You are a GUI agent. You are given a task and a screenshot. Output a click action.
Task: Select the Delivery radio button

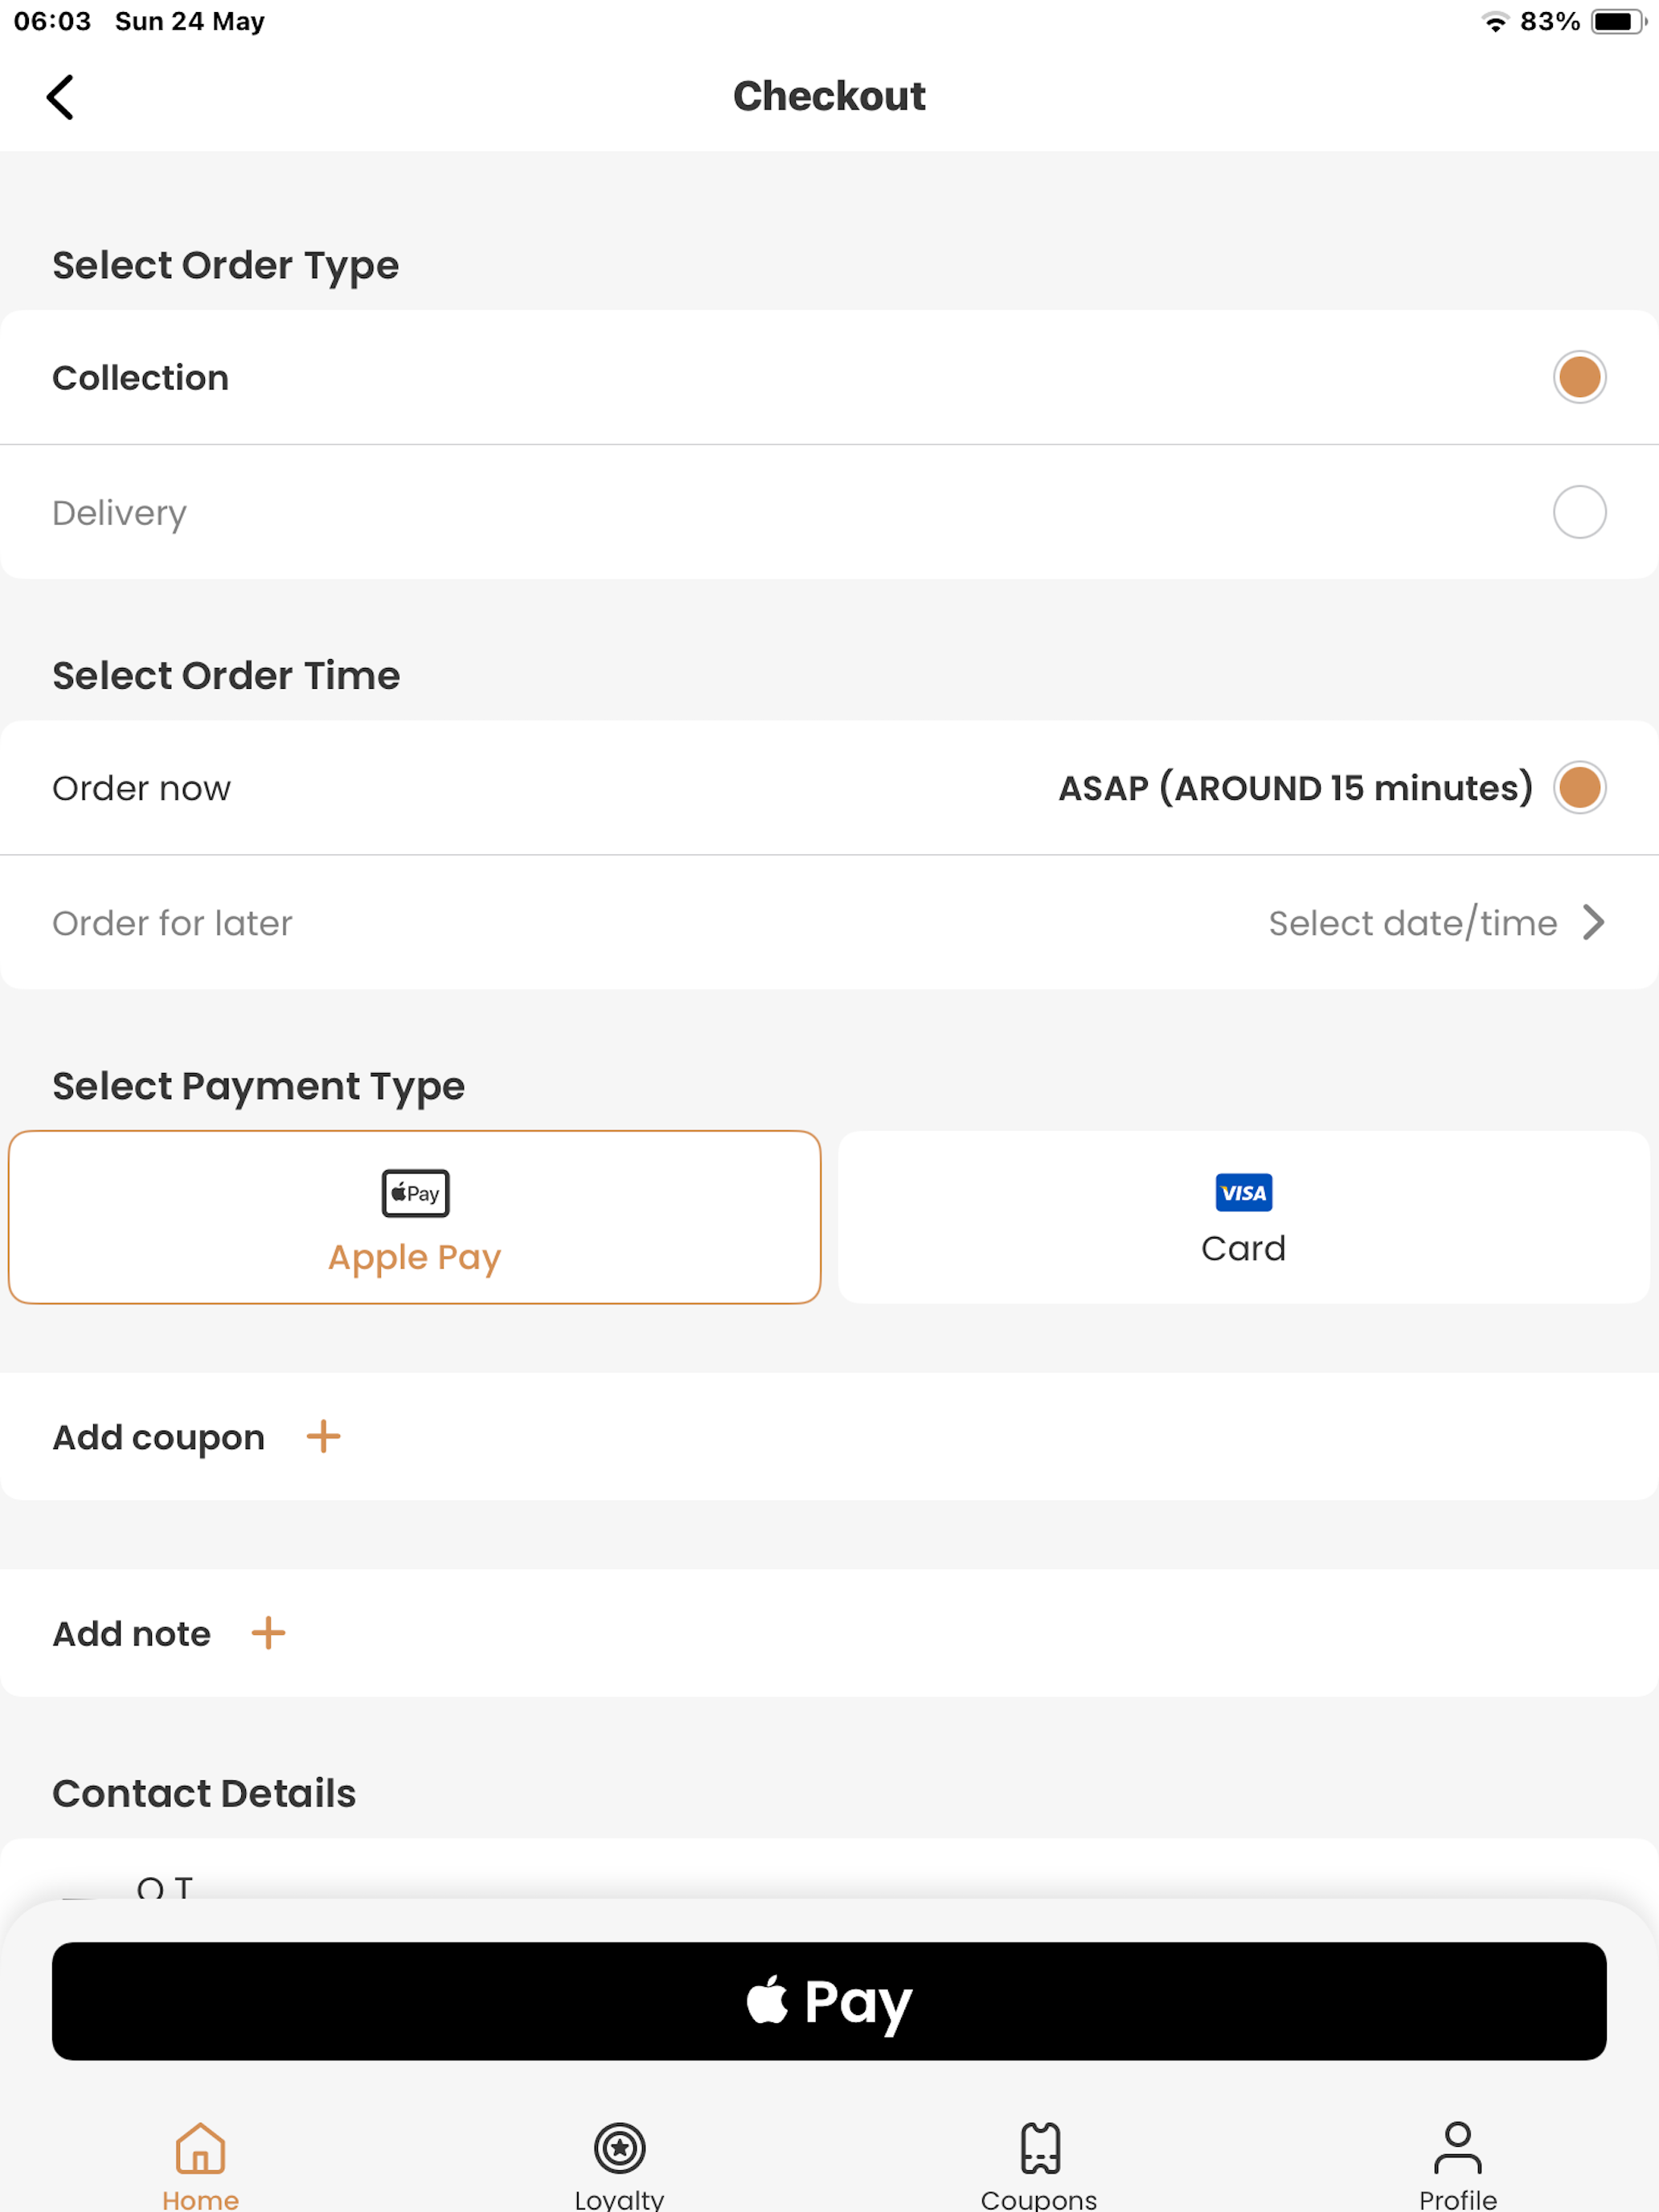coord(1579,512)
